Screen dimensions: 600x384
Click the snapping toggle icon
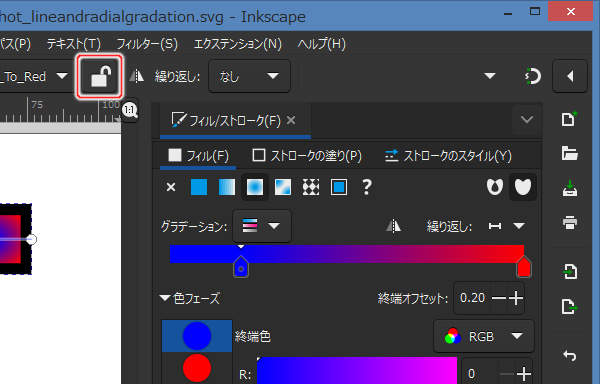[x=533, y=76]
